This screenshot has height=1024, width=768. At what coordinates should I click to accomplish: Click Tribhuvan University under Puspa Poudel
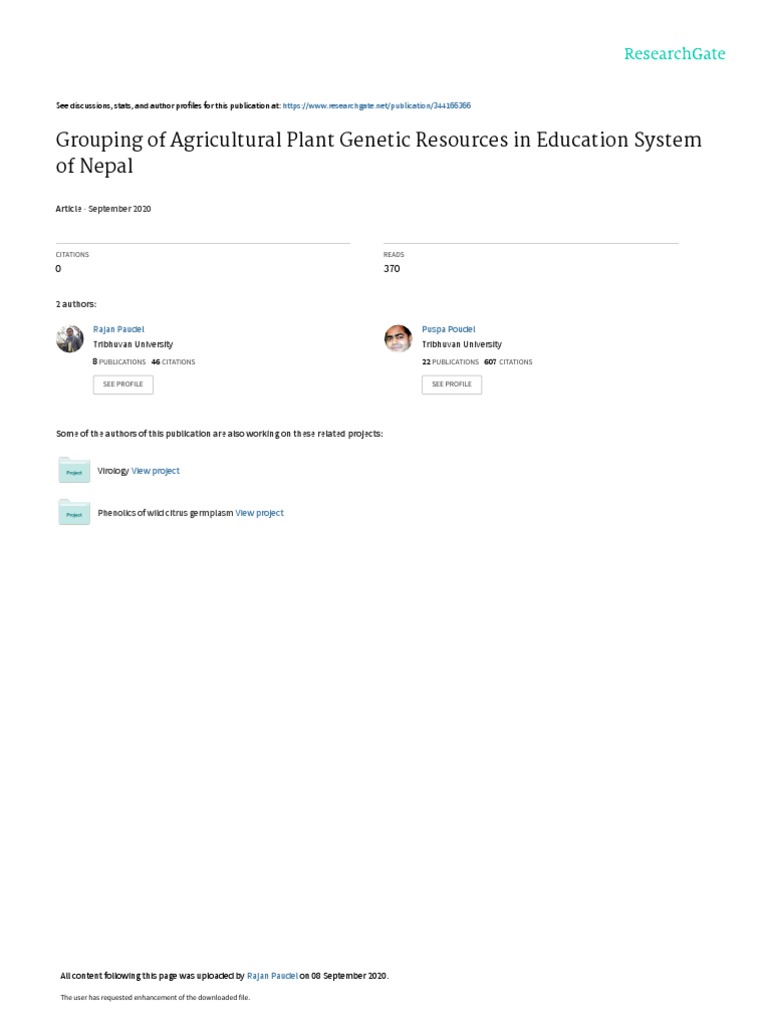pos(462,345)
